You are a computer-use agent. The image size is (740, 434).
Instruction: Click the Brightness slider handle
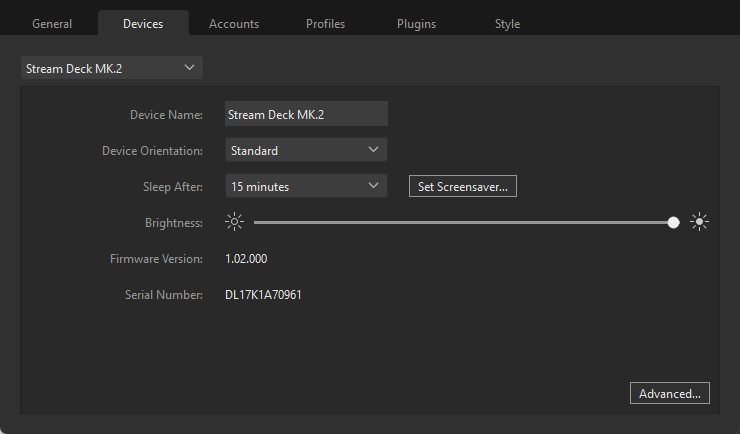(673, 222)
